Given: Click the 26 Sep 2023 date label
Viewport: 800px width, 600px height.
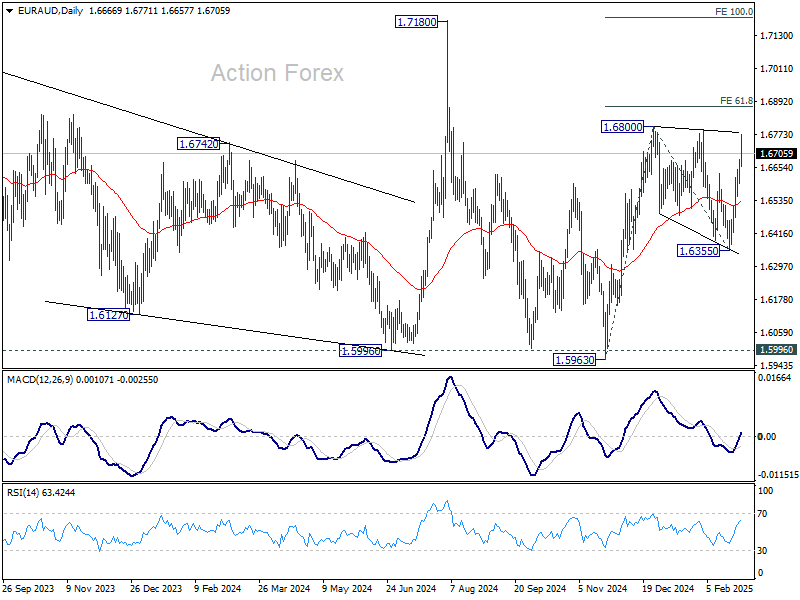Looking at the screenshot, I should coord(28,588).
